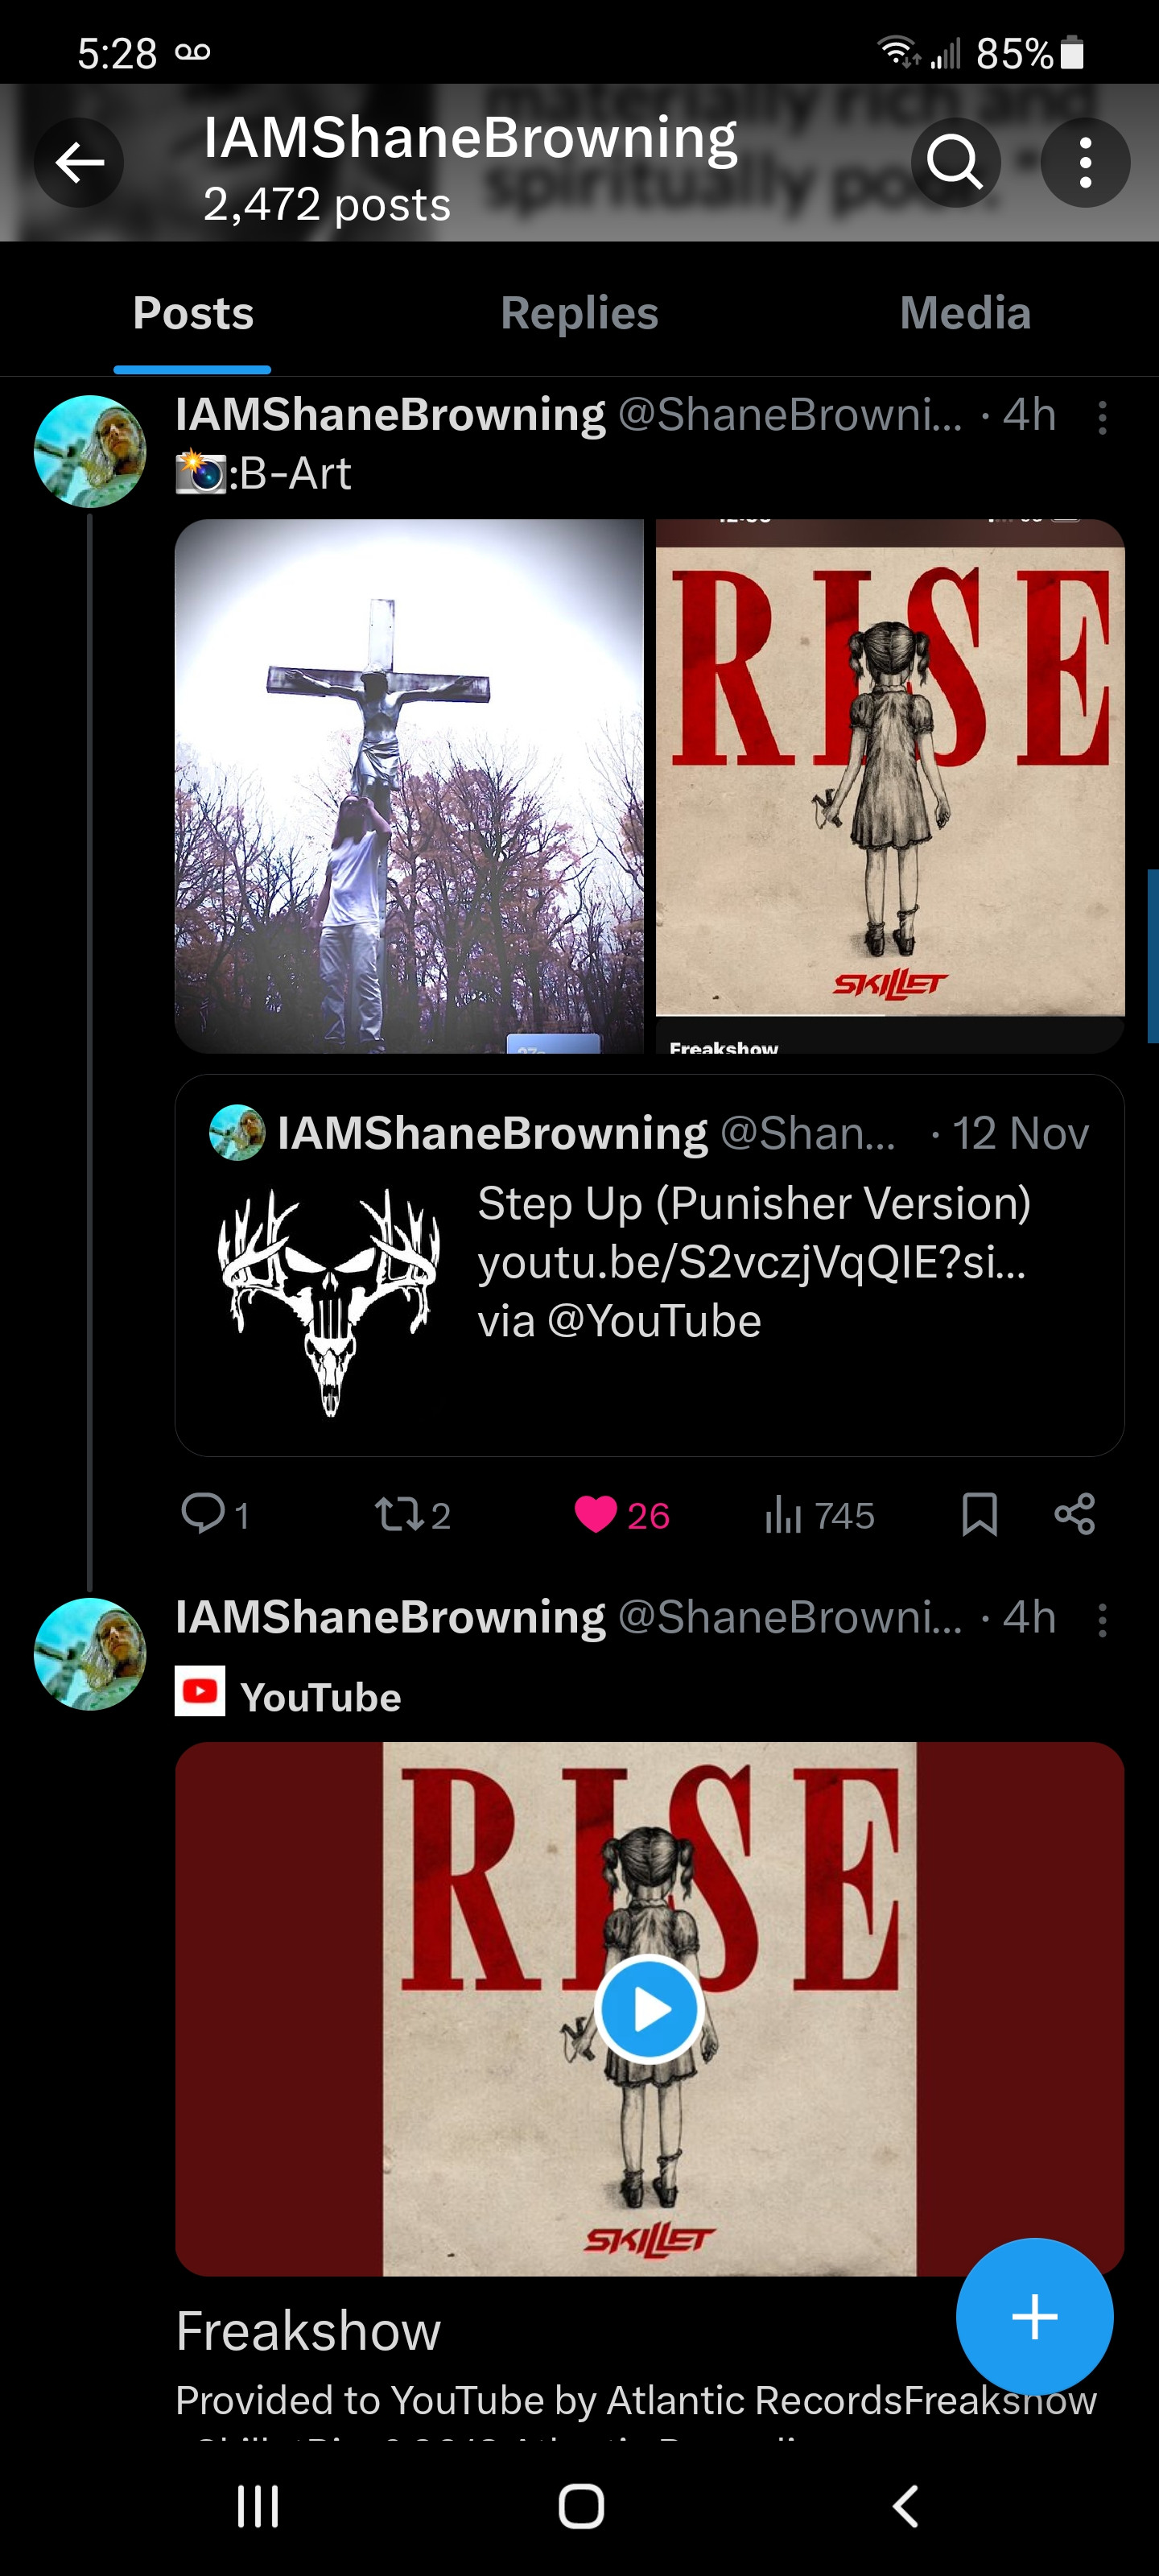
Task: Switch to the Media tab
Action: [965, 313]
